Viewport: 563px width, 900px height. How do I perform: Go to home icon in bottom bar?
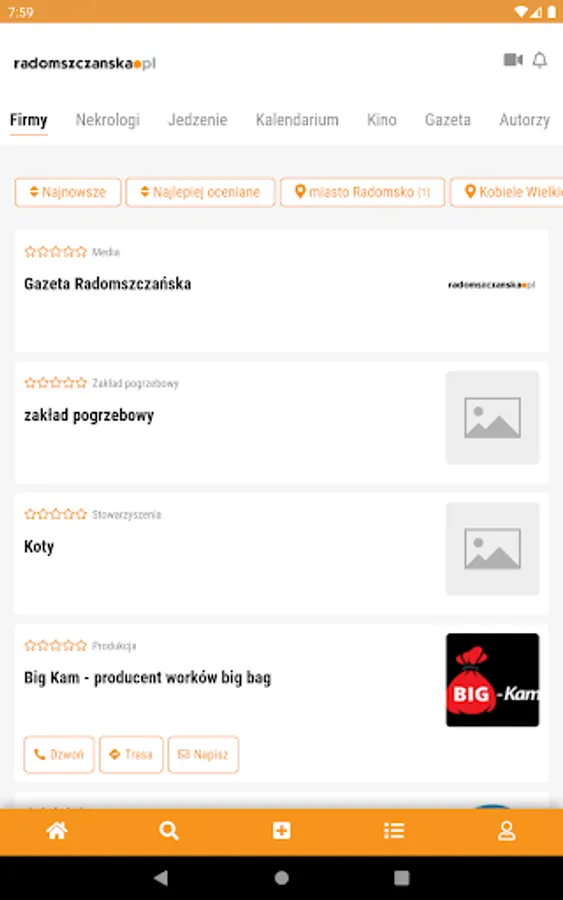point(57,830)
